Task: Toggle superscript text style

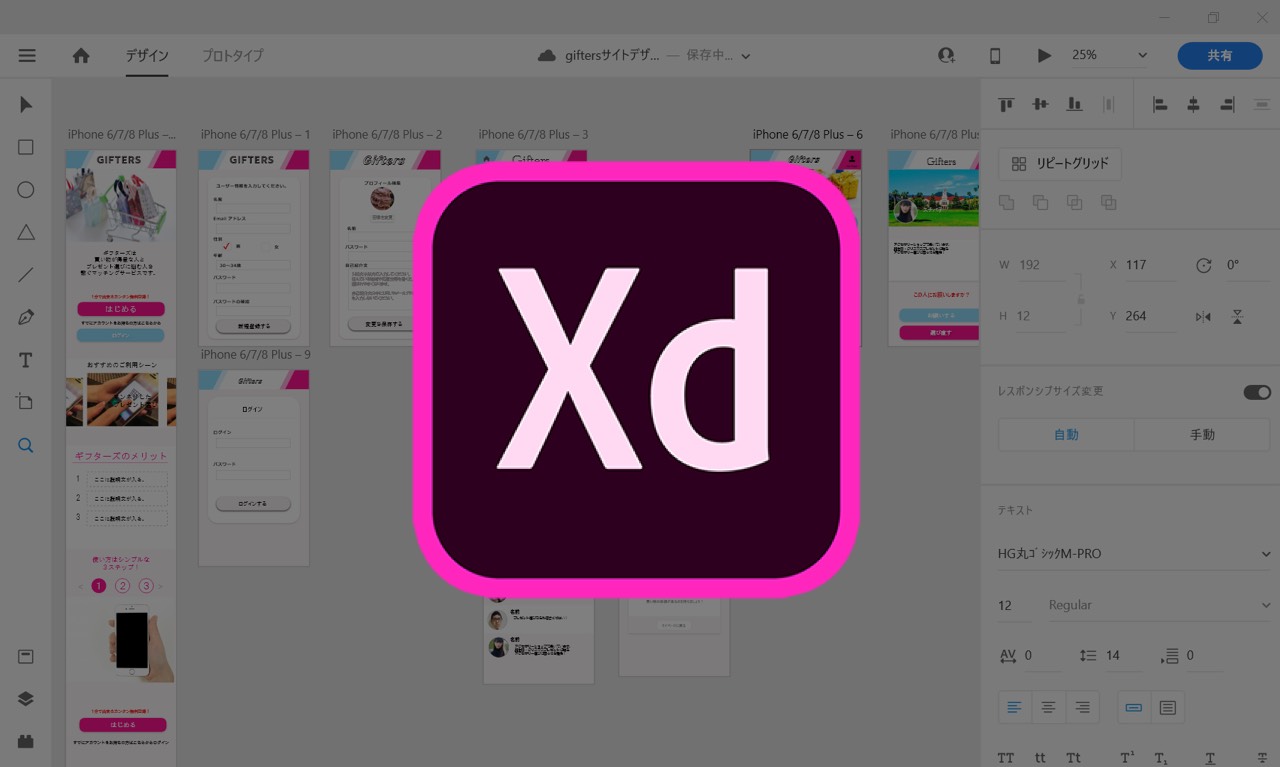Action: point(1127,758)
